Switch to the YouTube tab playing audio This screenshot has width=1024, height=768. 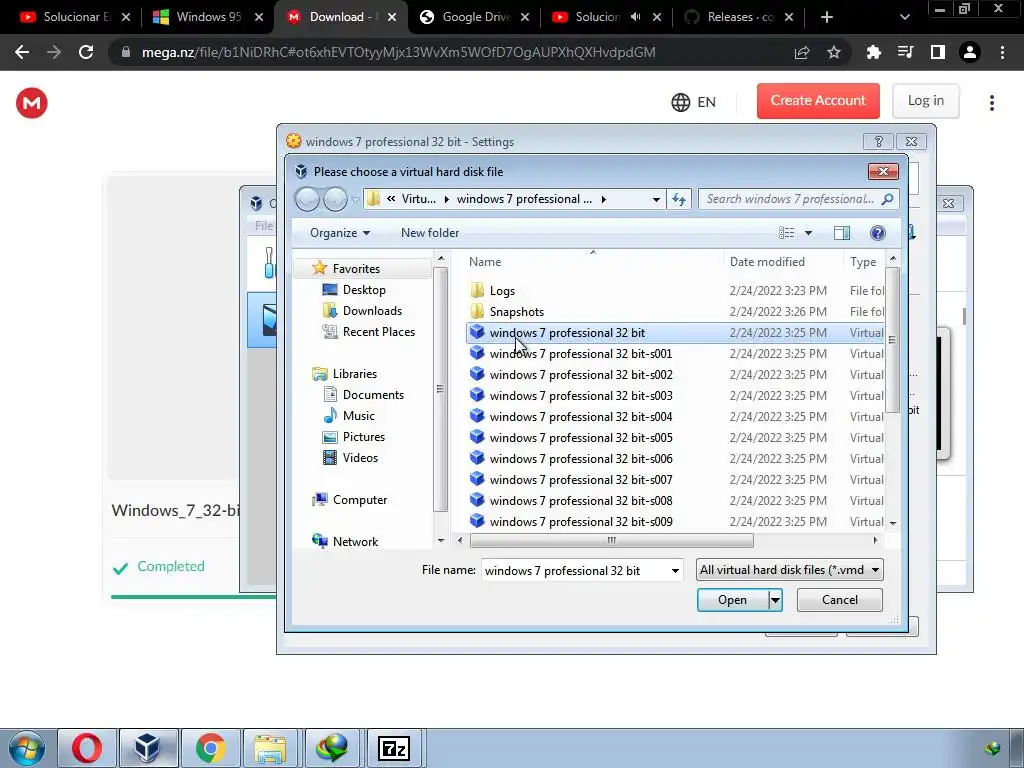tap(604, 17)
